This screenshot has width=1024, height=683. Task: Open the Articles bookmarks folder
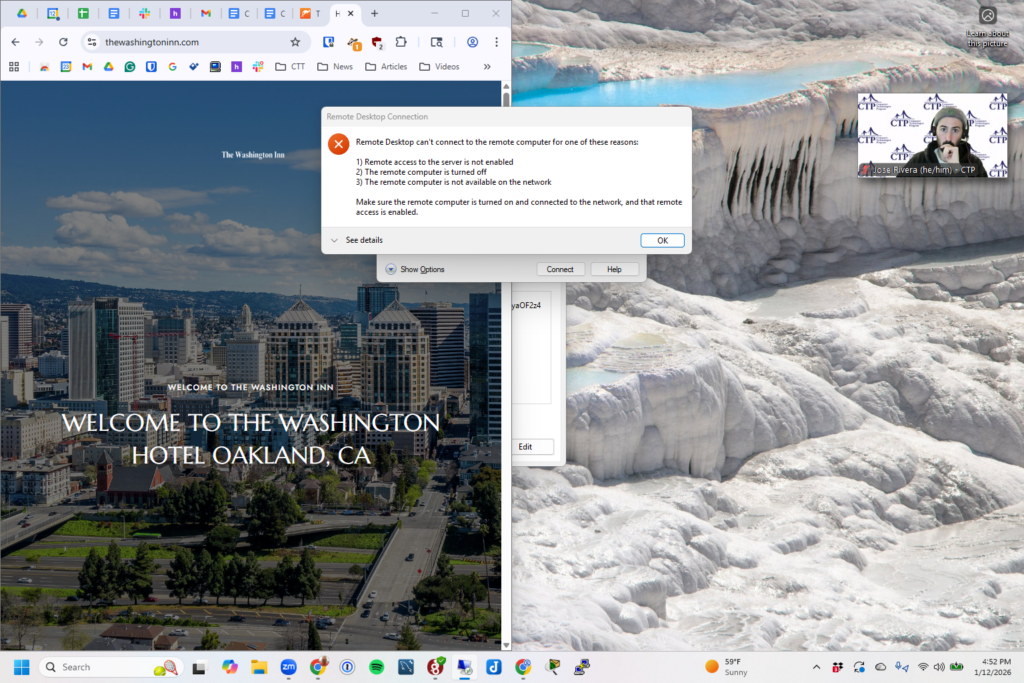click(386, 67)
